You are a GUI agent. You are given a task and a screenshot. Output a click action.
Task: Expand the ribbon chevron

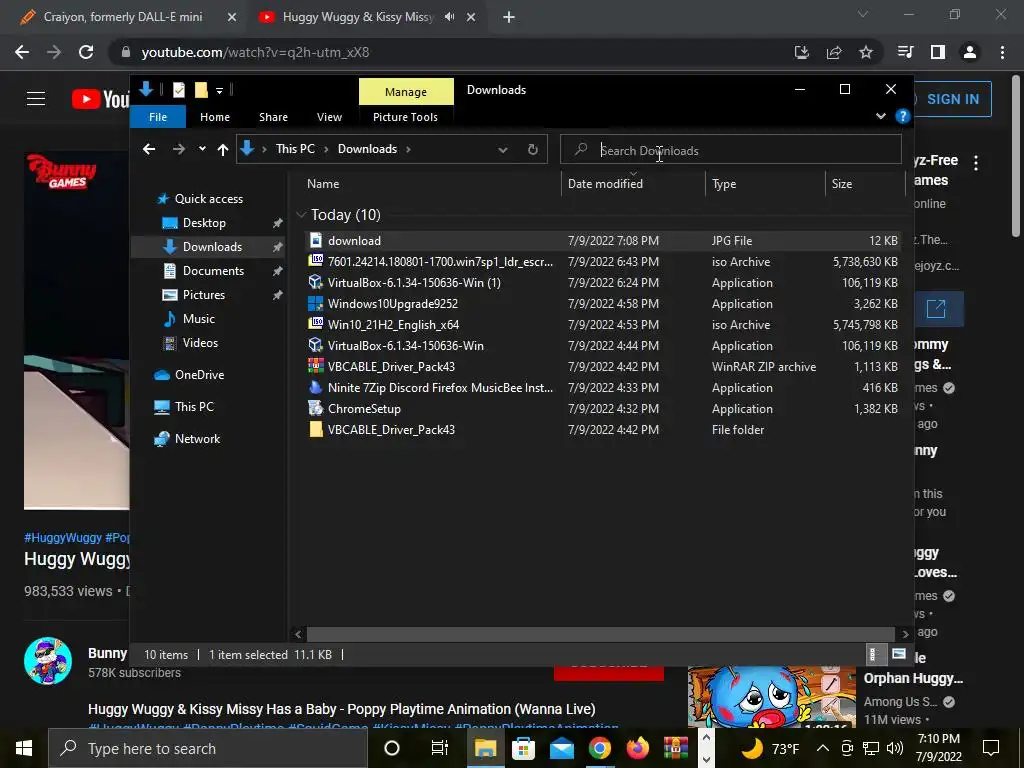click(x=880, y=116)
